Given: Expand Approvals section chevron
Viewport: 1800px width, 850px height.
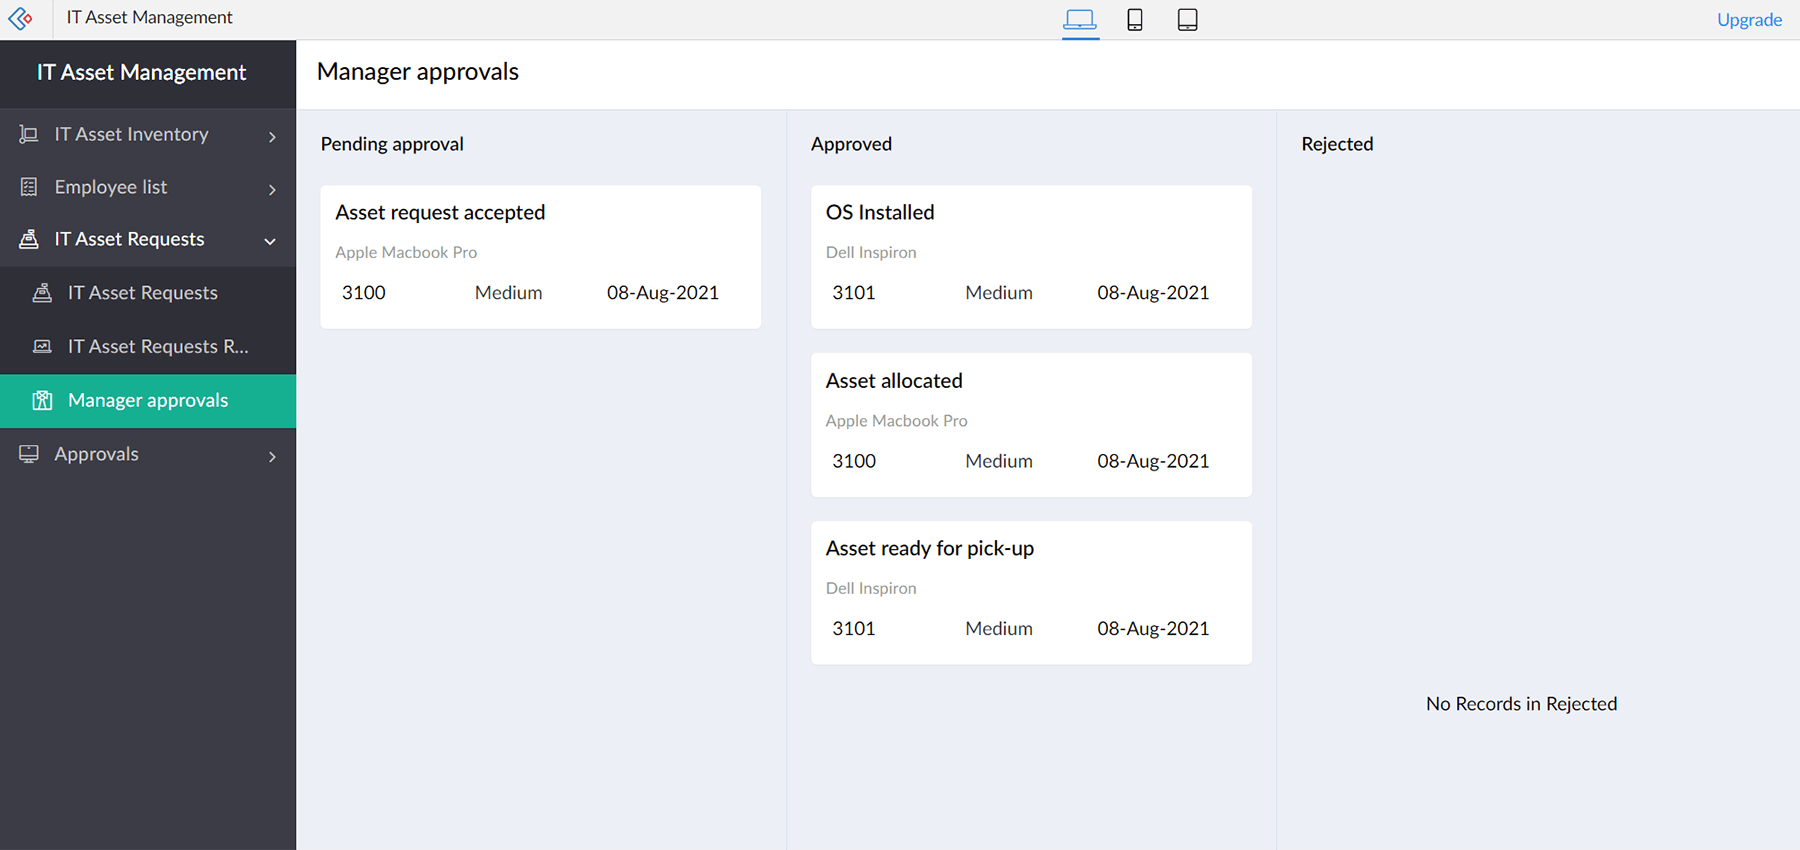Looking at the screenshot, I should [x=272, y=456].
